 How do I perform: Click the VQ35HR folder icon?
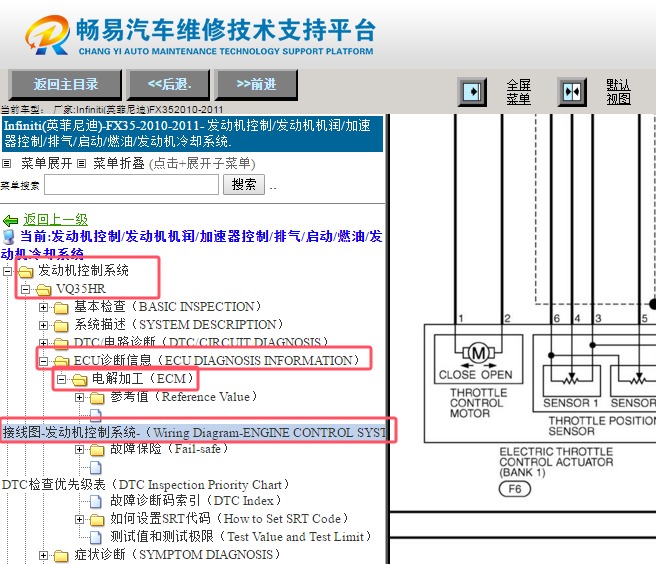click(x=44, y=290)
